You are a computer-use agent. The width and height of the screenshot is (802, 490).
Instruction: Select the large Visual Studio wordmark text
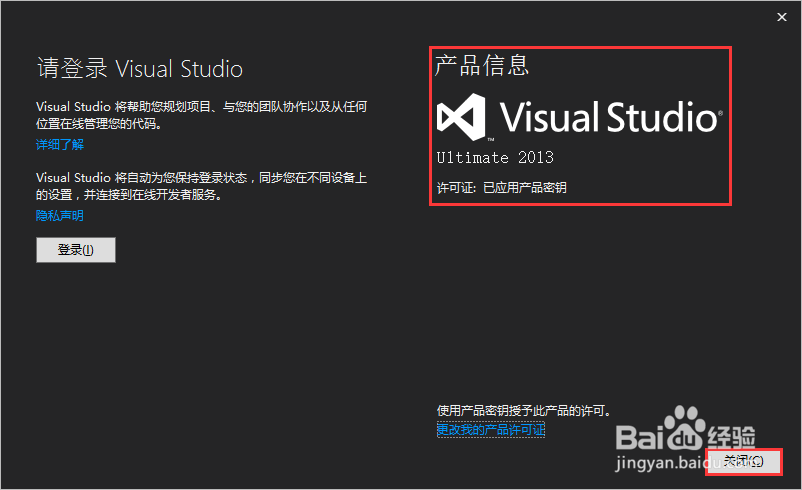click(x=606, y=117)
